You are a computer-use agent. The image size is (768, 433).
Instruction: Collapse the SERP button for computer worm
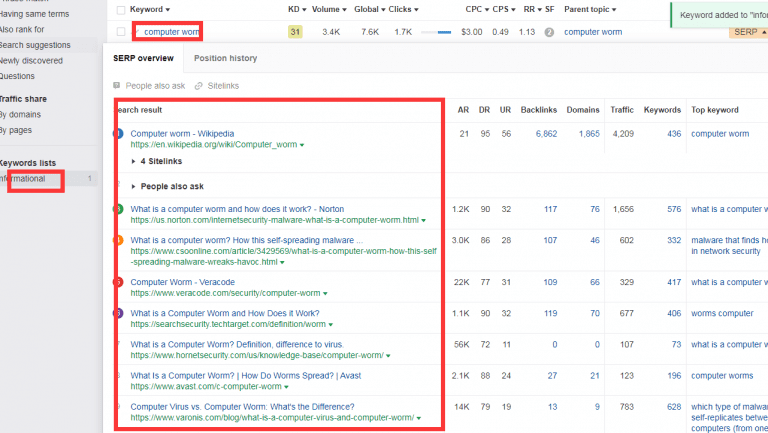coord(749,32)
